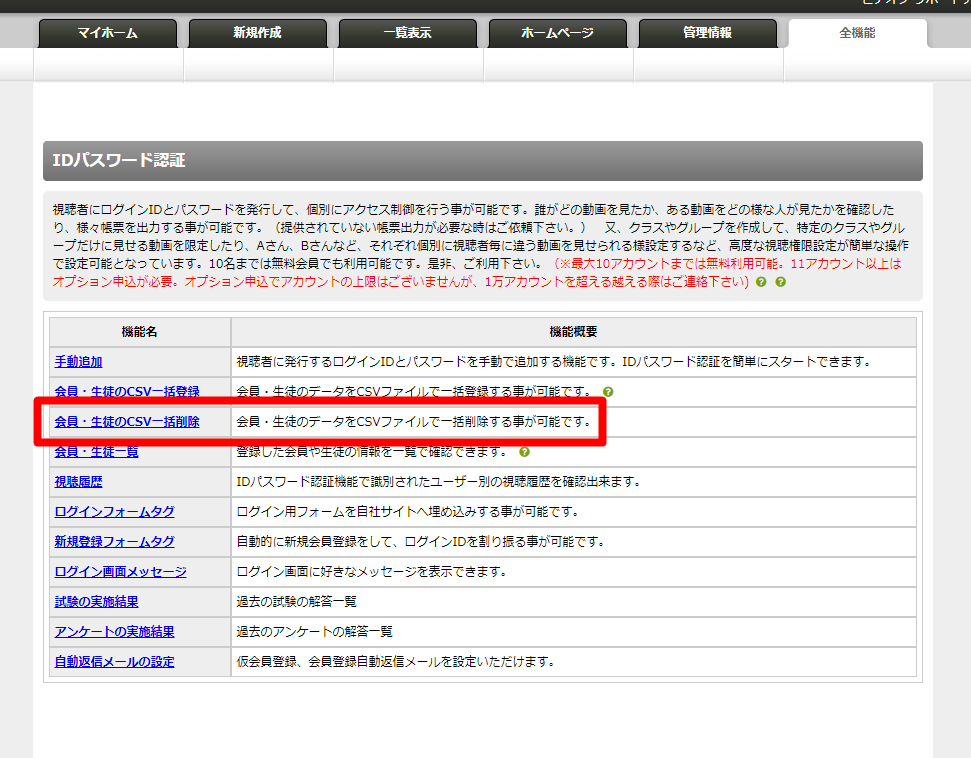The image size is (971, 758).
Task: Open help icon beside CSV一括登録 description
Action: click(x=608, y=392)
